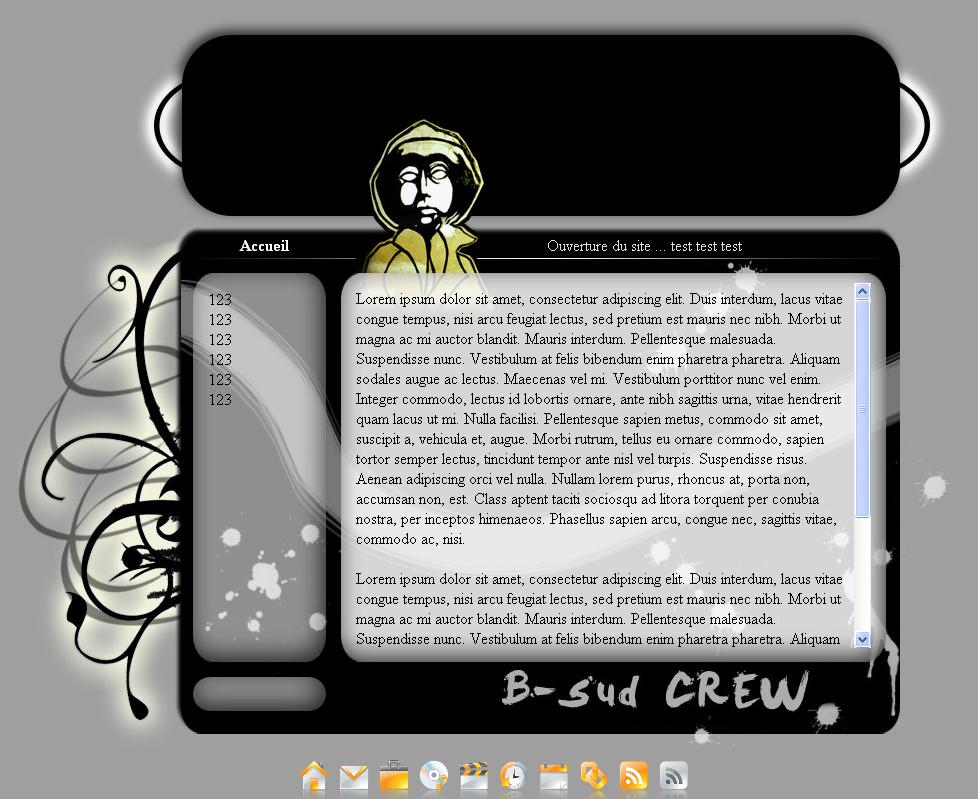
Task: Open the topmost 123 sidebar link
Action: 220,300
